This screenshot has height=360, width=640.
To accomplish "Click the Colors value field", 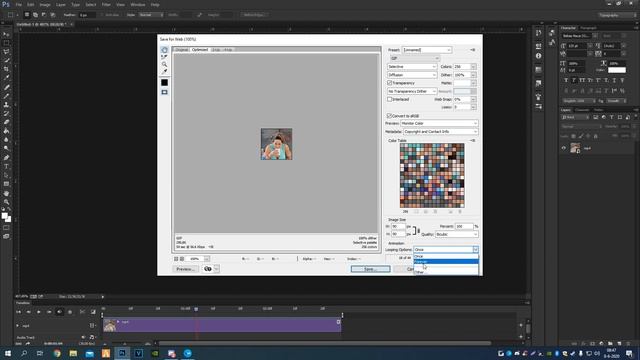I will click(x=462, y=67).
